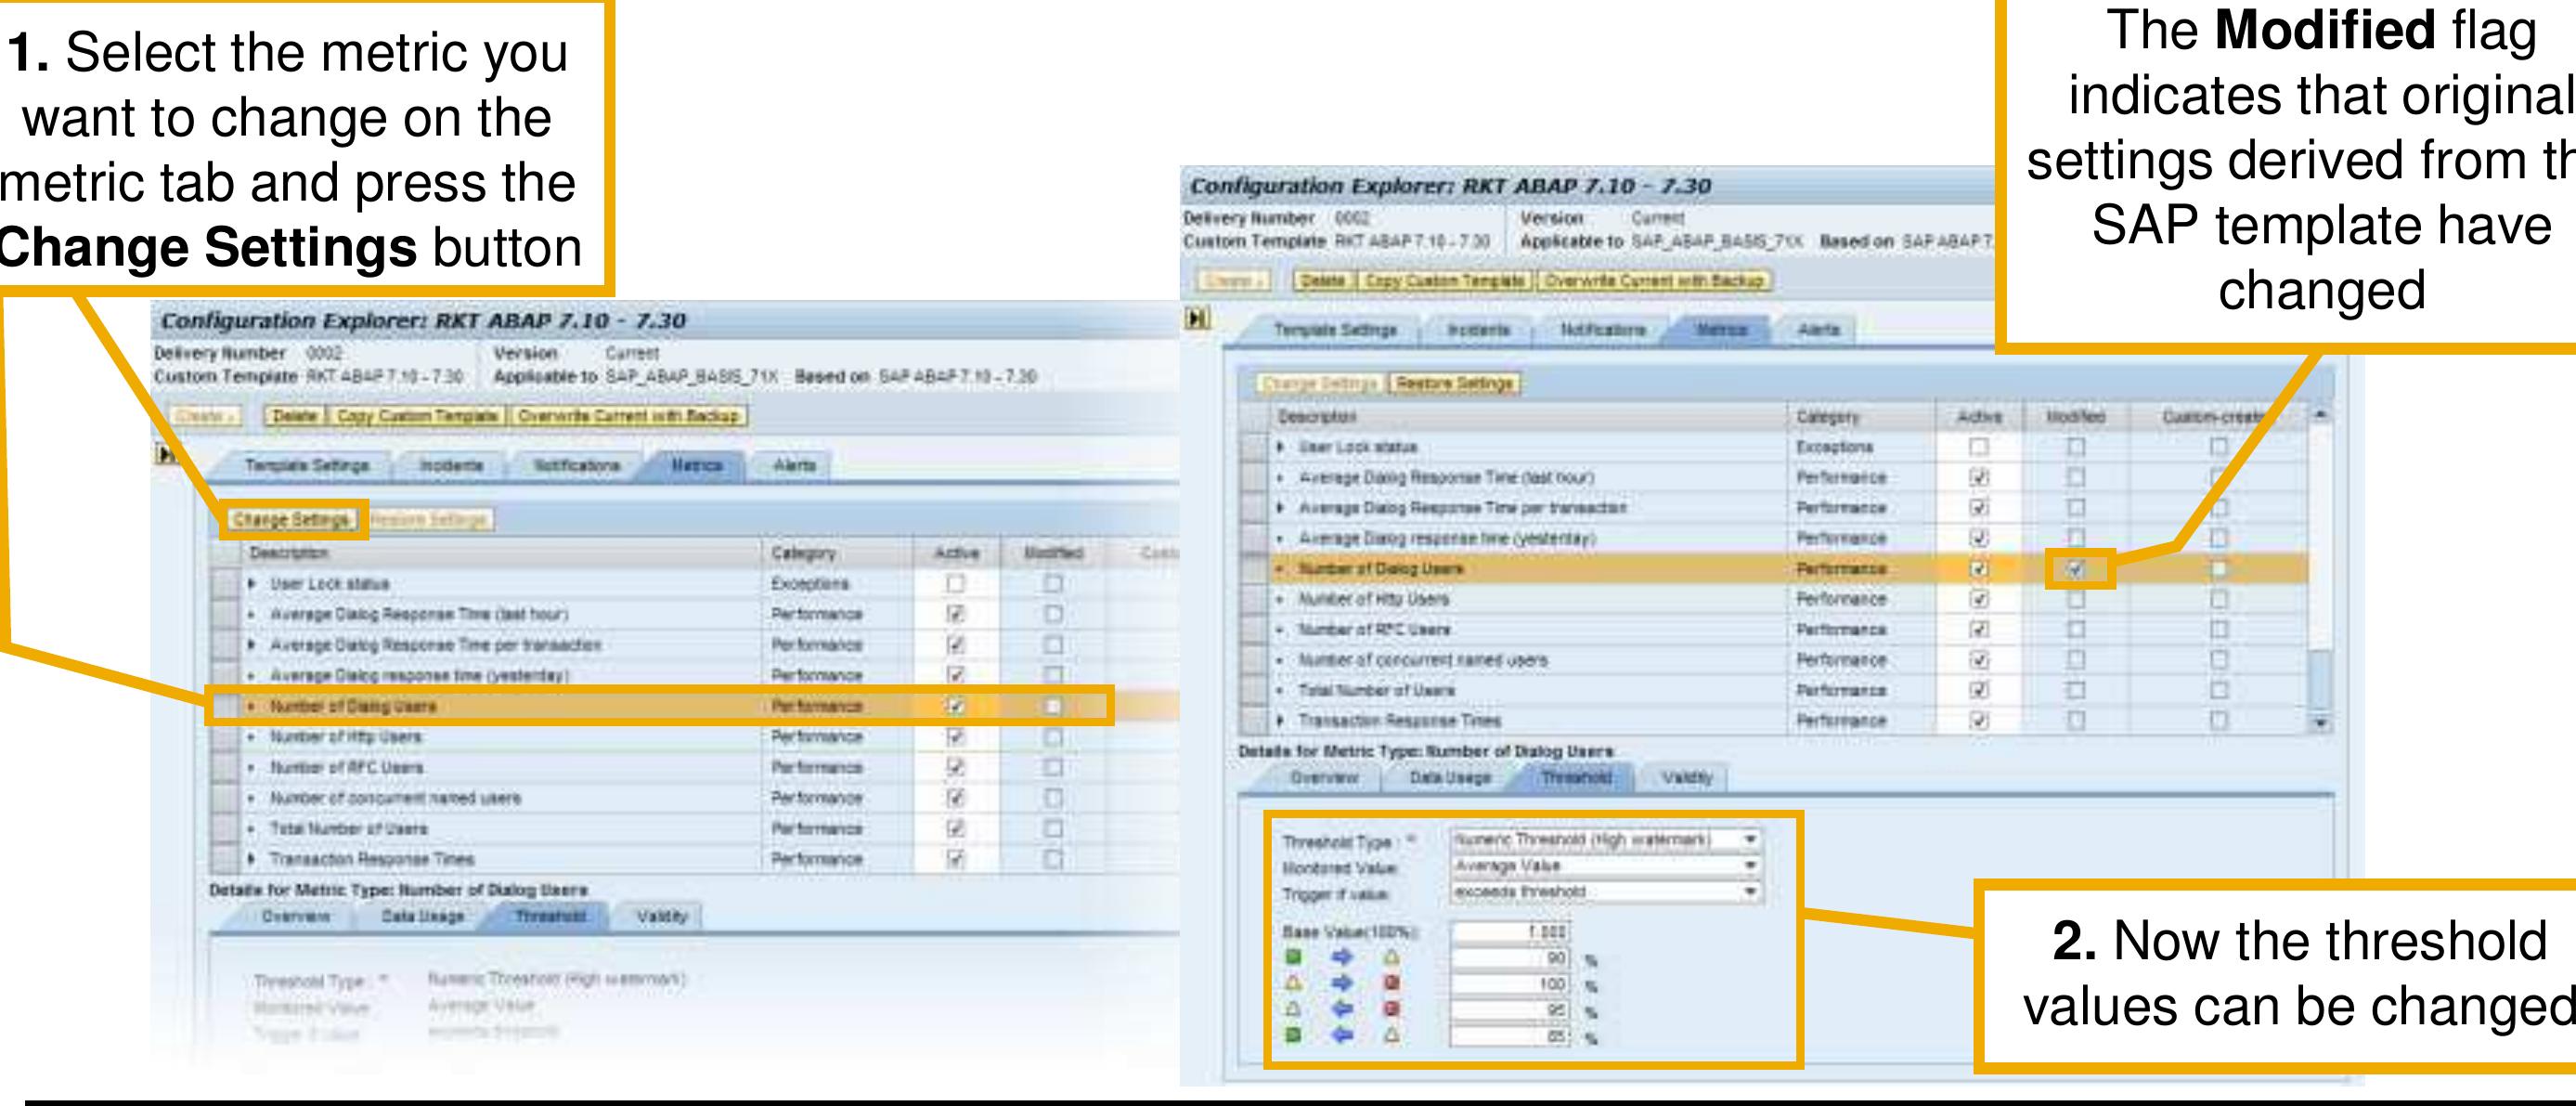2576x1106 pixels.
Task: Expand Transaction Response Times row in right table
Action: point(1281,721)
